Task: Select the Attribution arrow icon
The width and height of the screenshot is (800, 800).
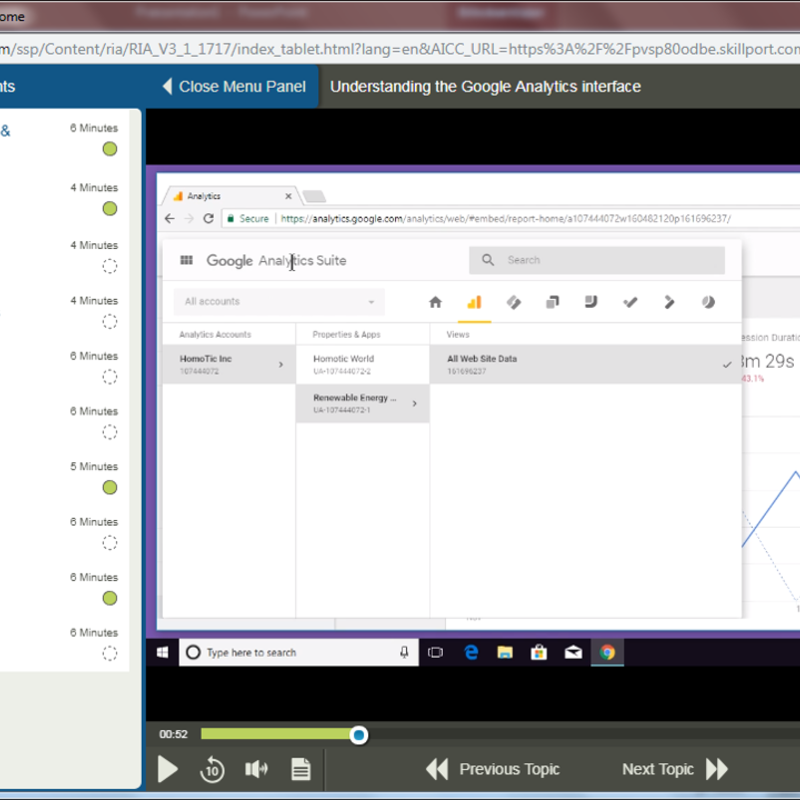Action: 669,302
